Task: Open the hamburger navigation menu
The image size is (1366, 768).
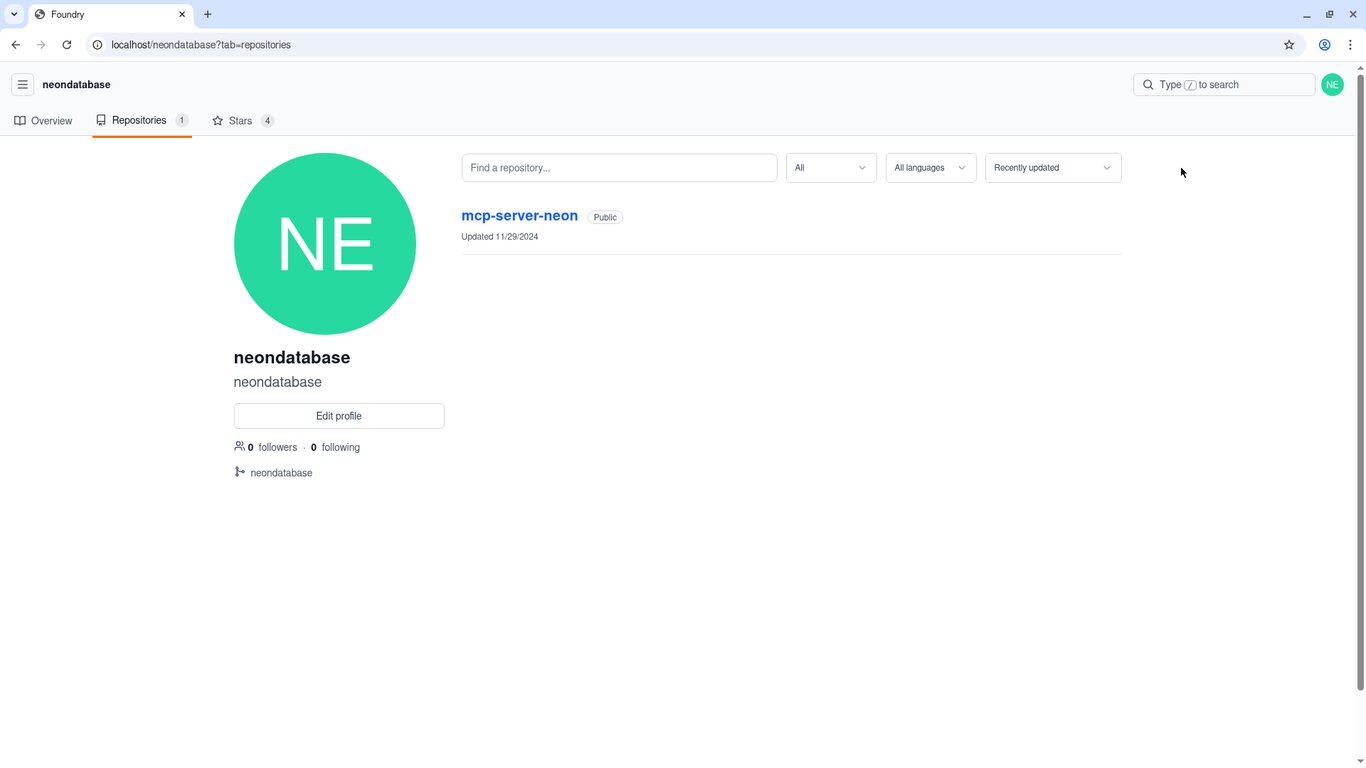Action: click(x=23, y=85)
